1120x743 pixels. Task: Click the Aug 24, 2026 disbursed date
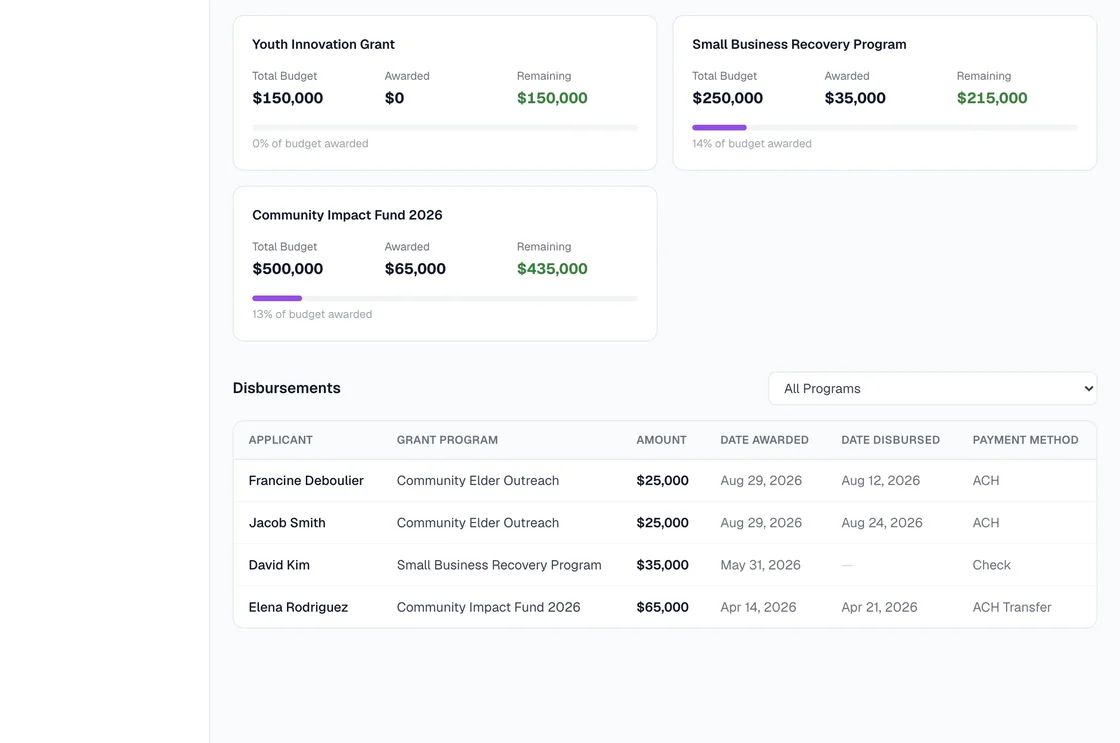click(x=881, y=523)
